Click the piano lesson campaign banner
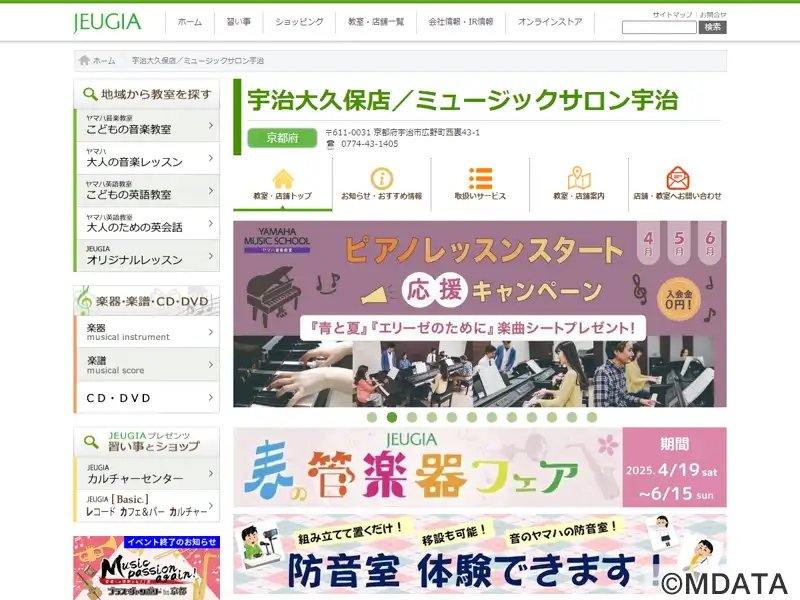The image size is (800, 600). (480, 314)
